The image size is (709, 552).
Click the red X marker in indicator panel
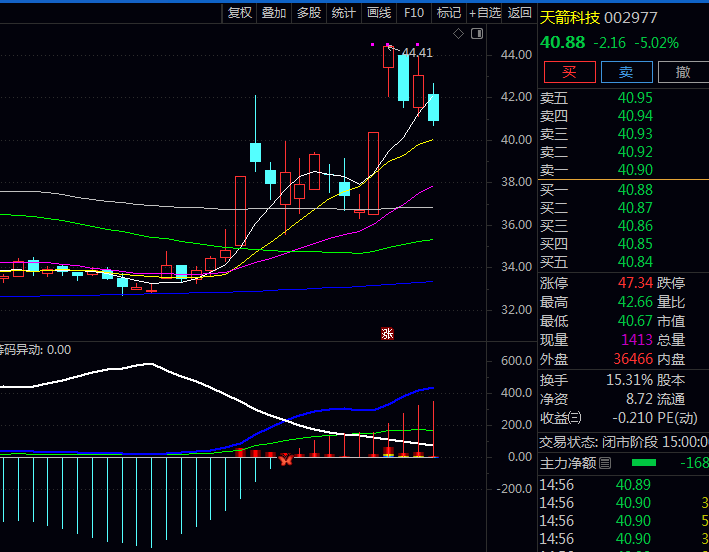[286, 458]
